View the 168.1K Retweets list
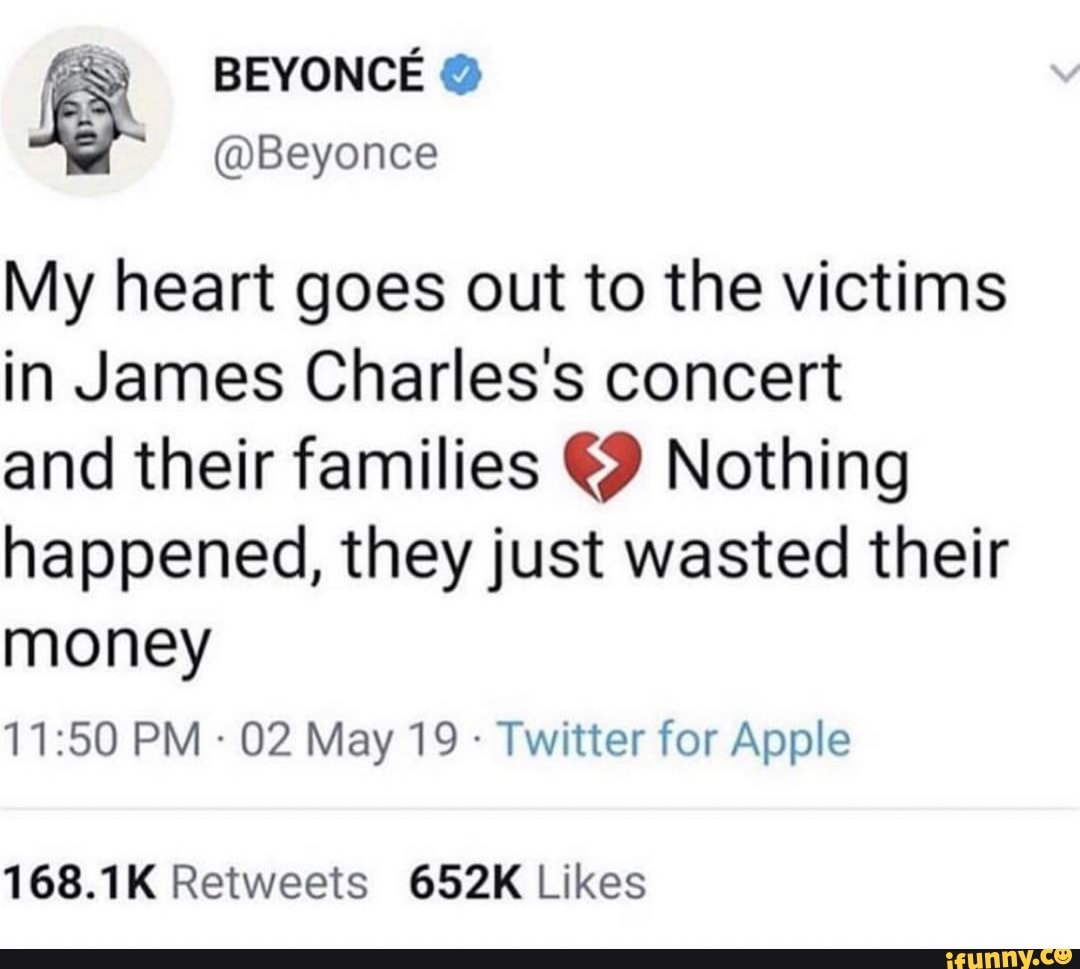Viewport: 1080px width, 969px height. point(186,883)
